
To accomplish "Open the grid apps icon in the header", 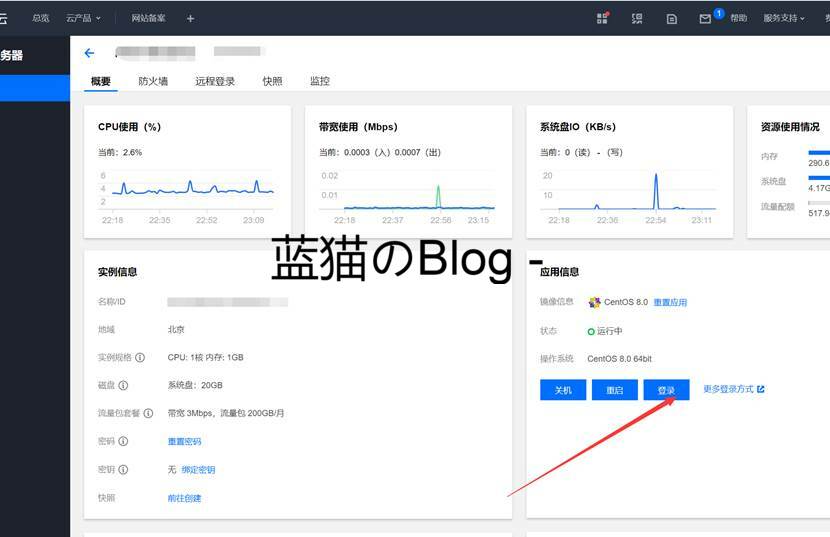I will click(602, 18).
